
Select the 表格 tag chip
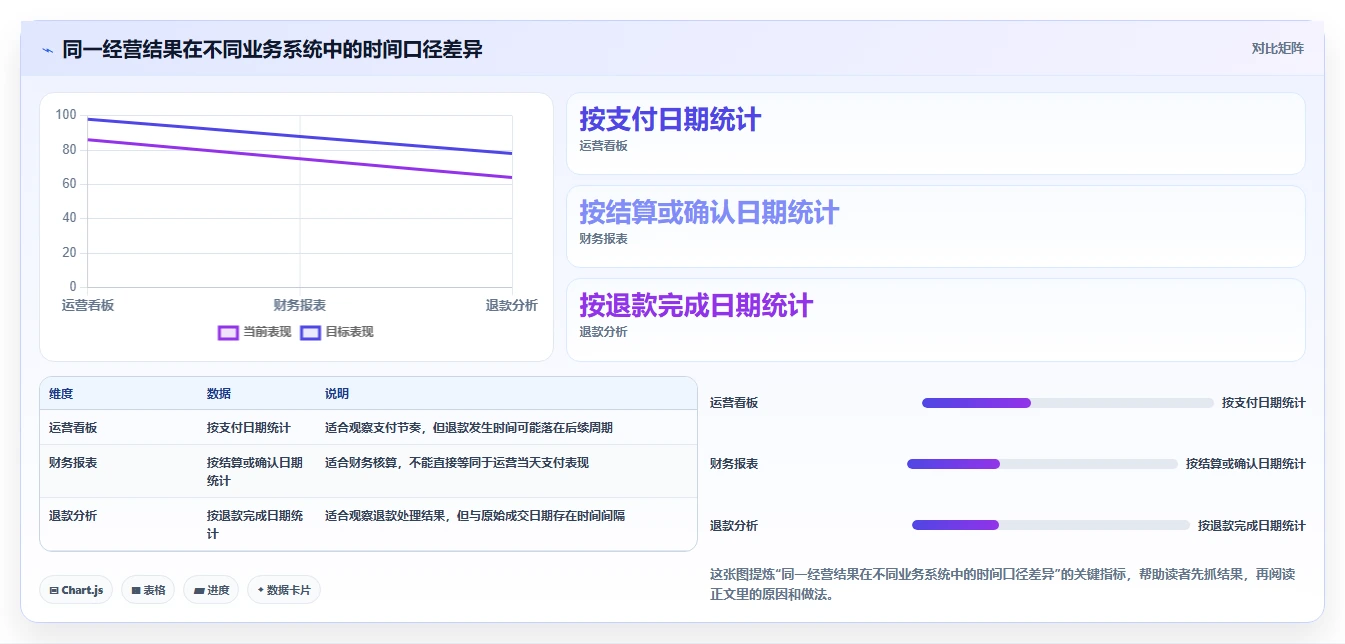[x=148, y=590]
